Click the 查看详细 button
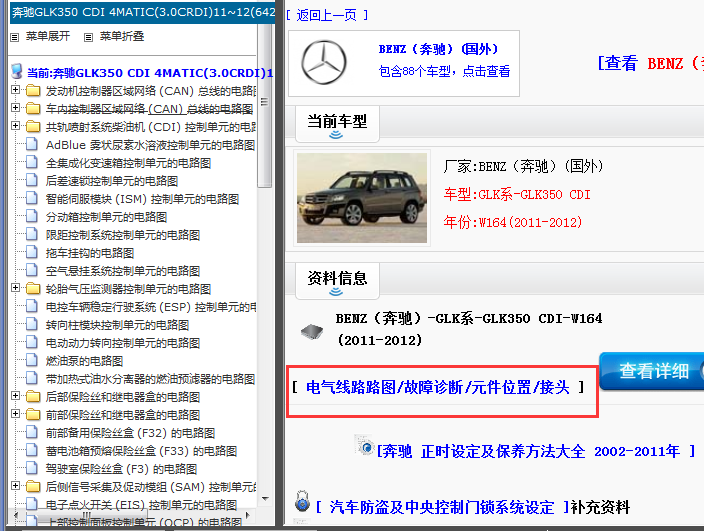Viewport: 704px width, 531px height. (652, 371)
